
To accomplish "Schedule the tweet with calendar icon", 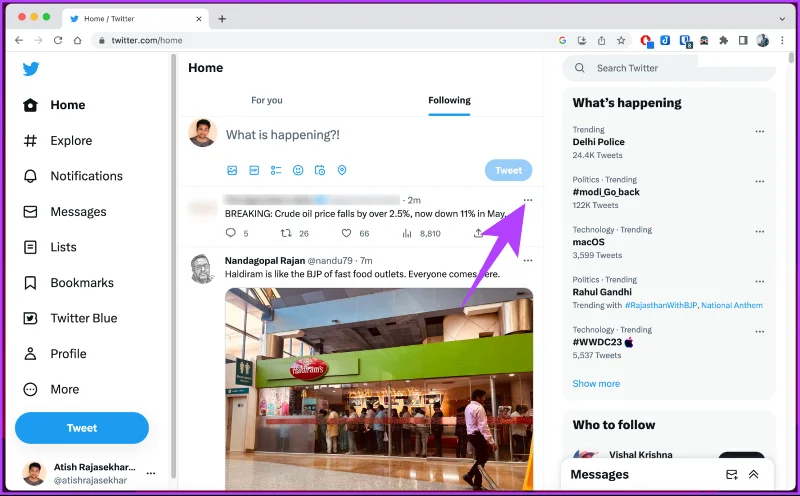I will pyautogui.click(x=320, y=170).
